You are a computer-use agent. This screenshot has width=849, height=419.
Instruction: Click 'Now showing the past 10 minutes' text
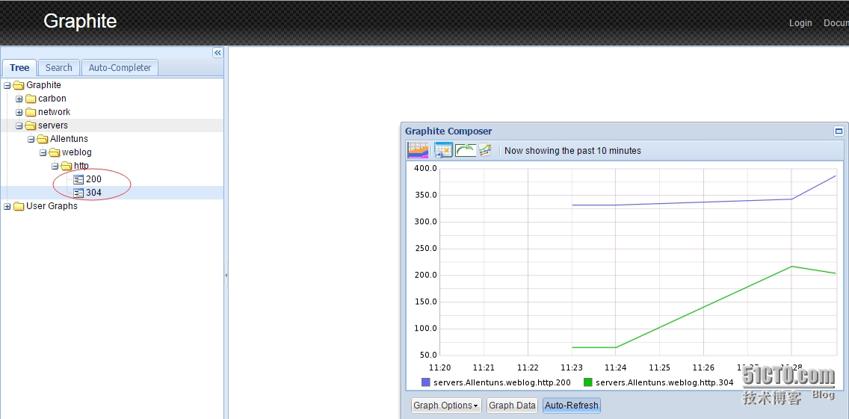572,150
